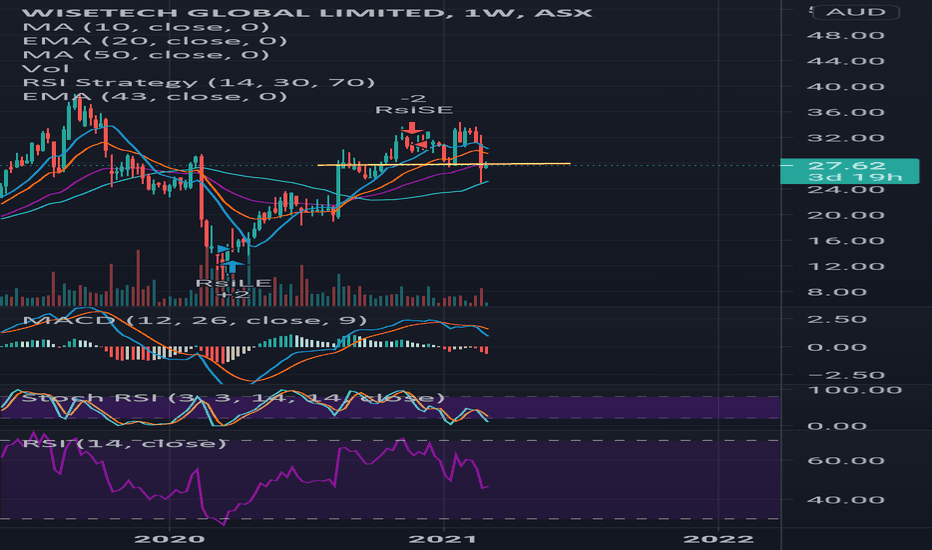Select the EMA (43, close, 0) indicator label

point(155,96)
